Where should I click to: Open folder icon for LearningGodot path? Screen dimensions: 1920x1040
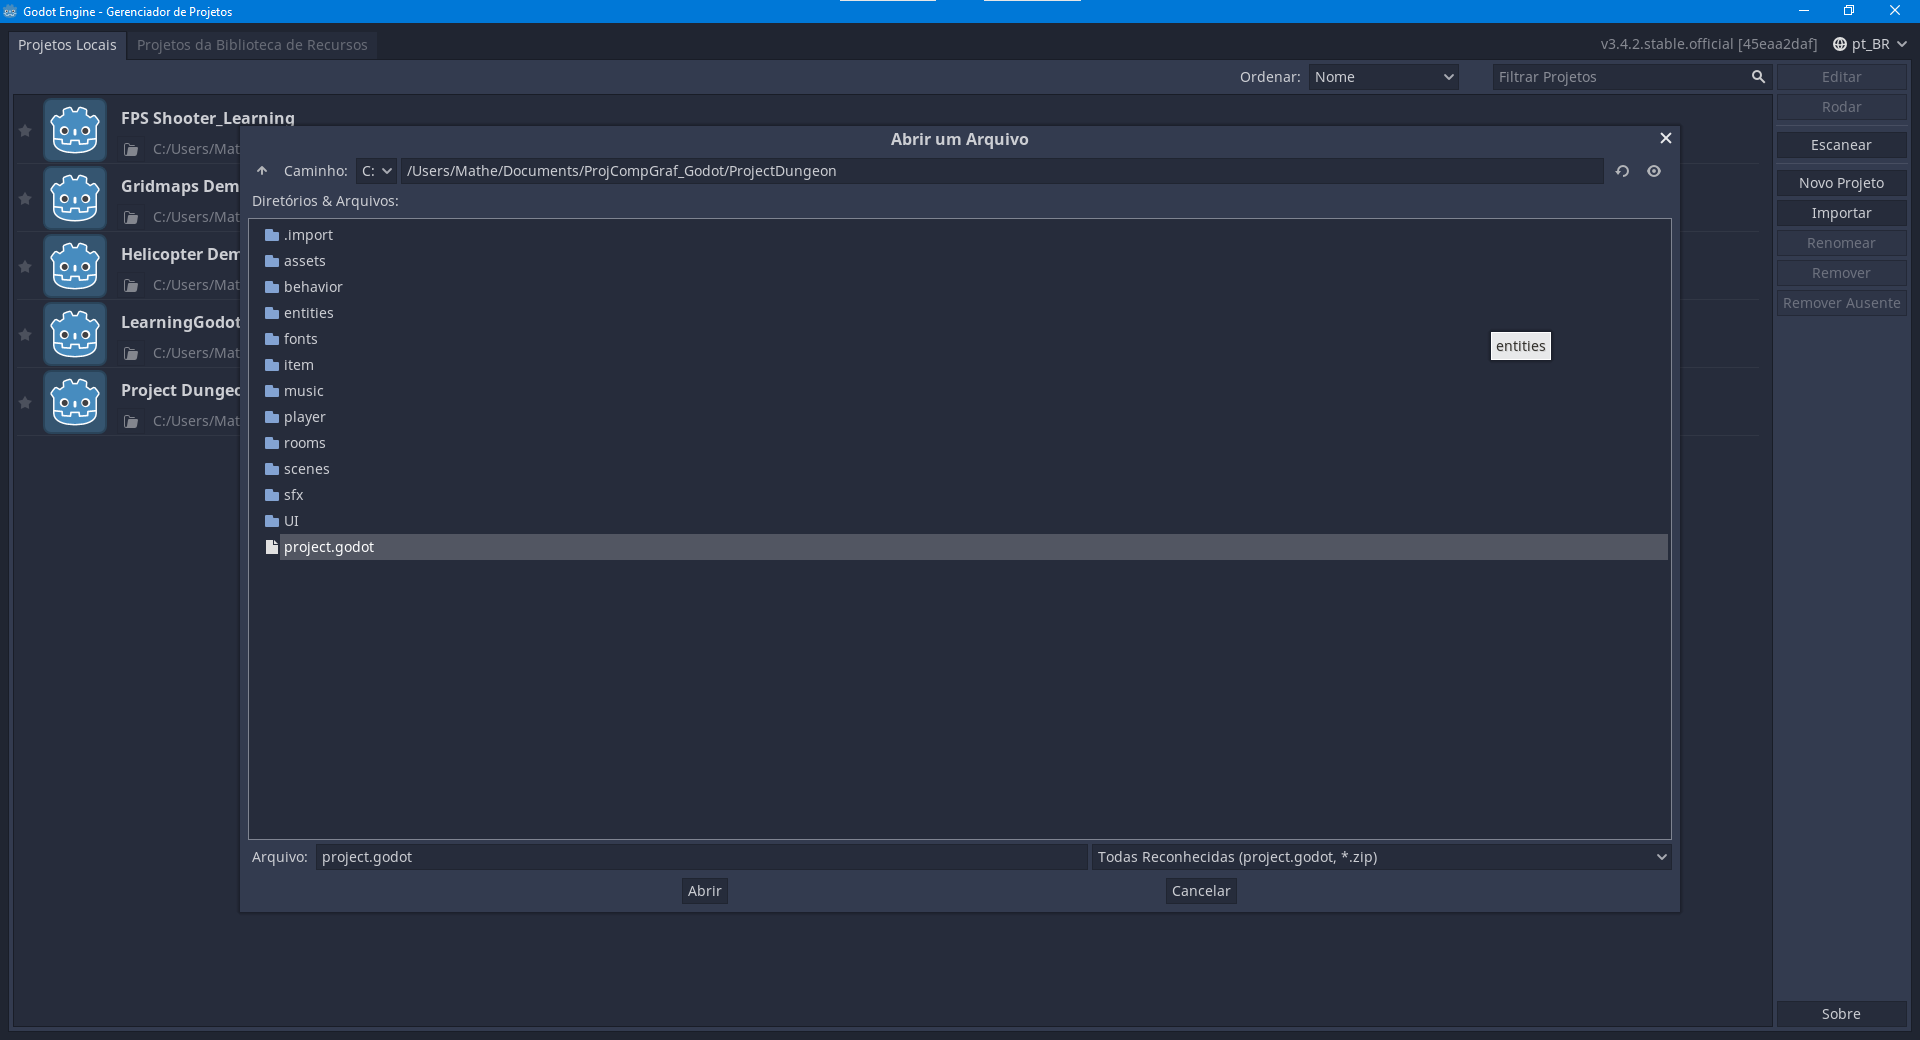click(x=131, y=353)
